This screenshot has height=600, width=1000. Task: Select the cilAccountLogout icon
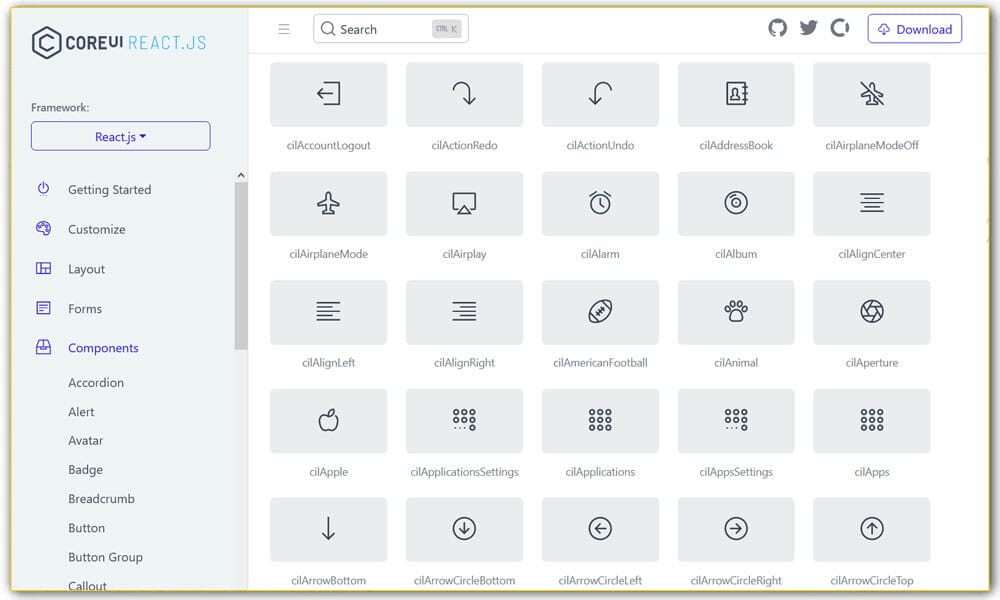(x=328, y=94)
